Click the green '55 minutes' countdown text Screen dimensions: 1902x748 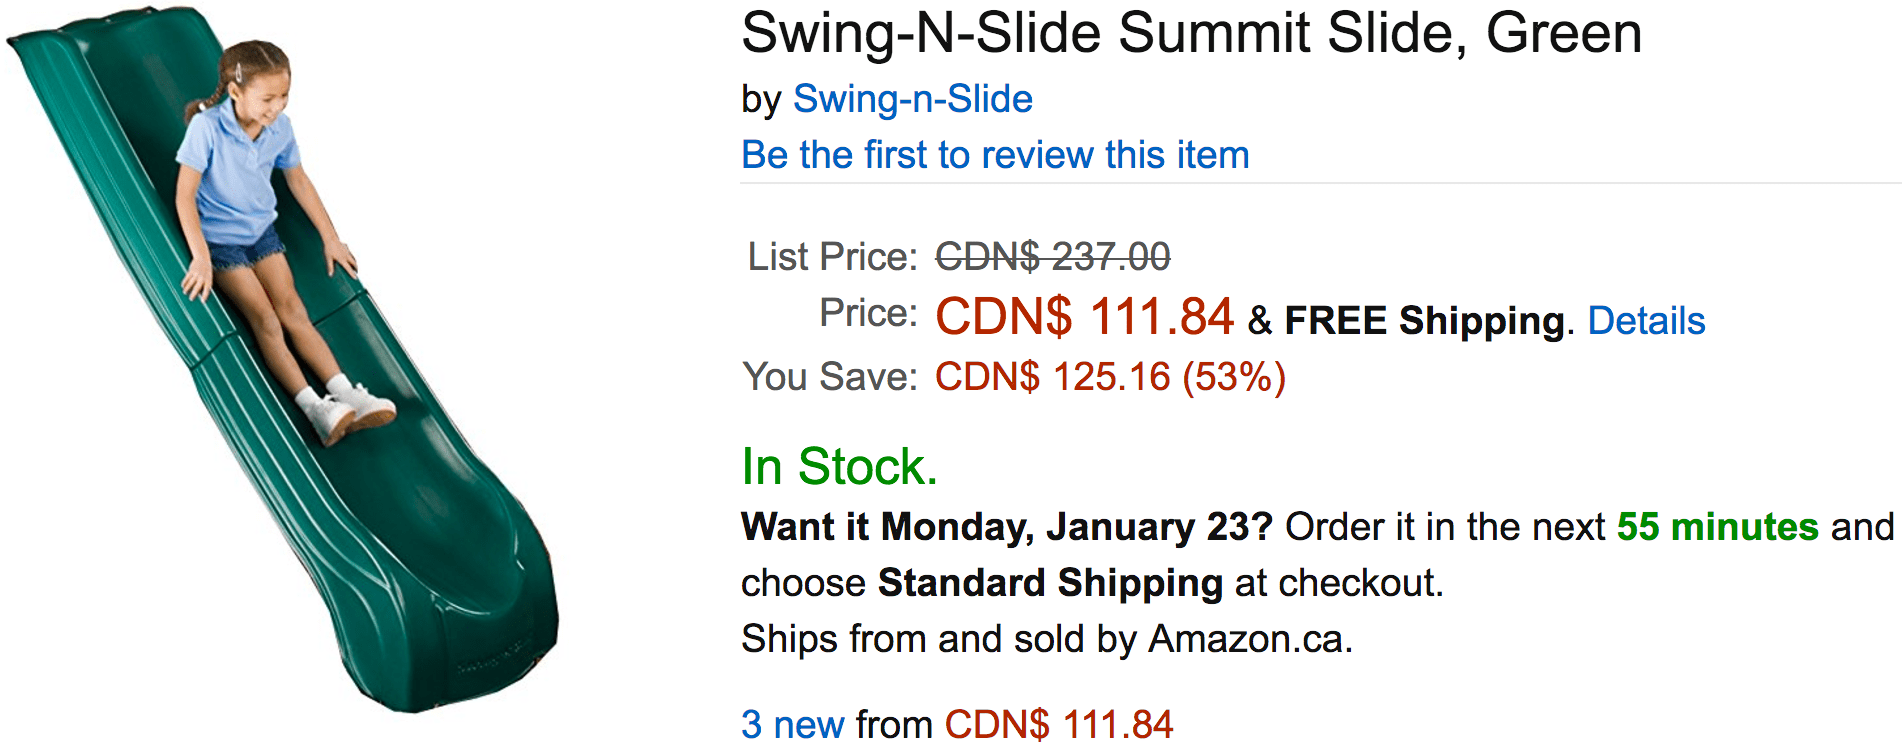[x=1717, y=527]
